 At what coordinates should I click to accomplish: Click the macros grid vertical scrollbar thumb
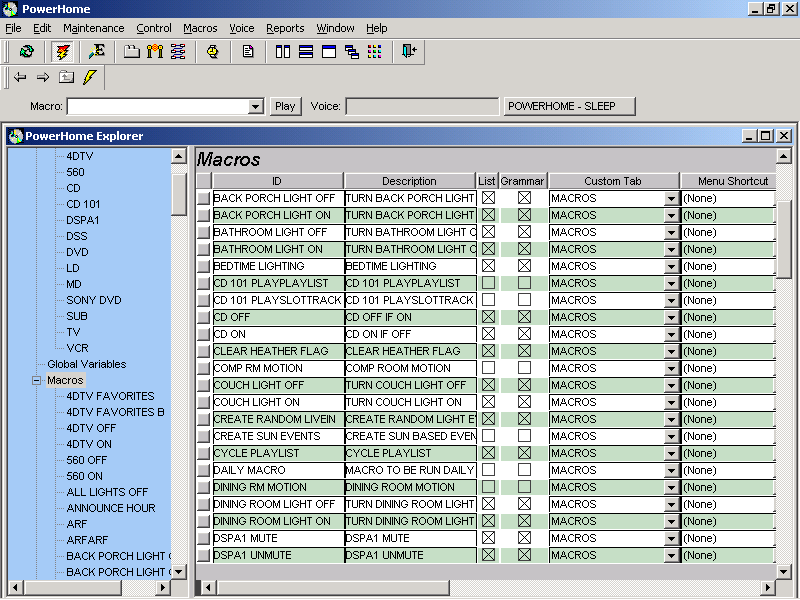pos(784,240)
